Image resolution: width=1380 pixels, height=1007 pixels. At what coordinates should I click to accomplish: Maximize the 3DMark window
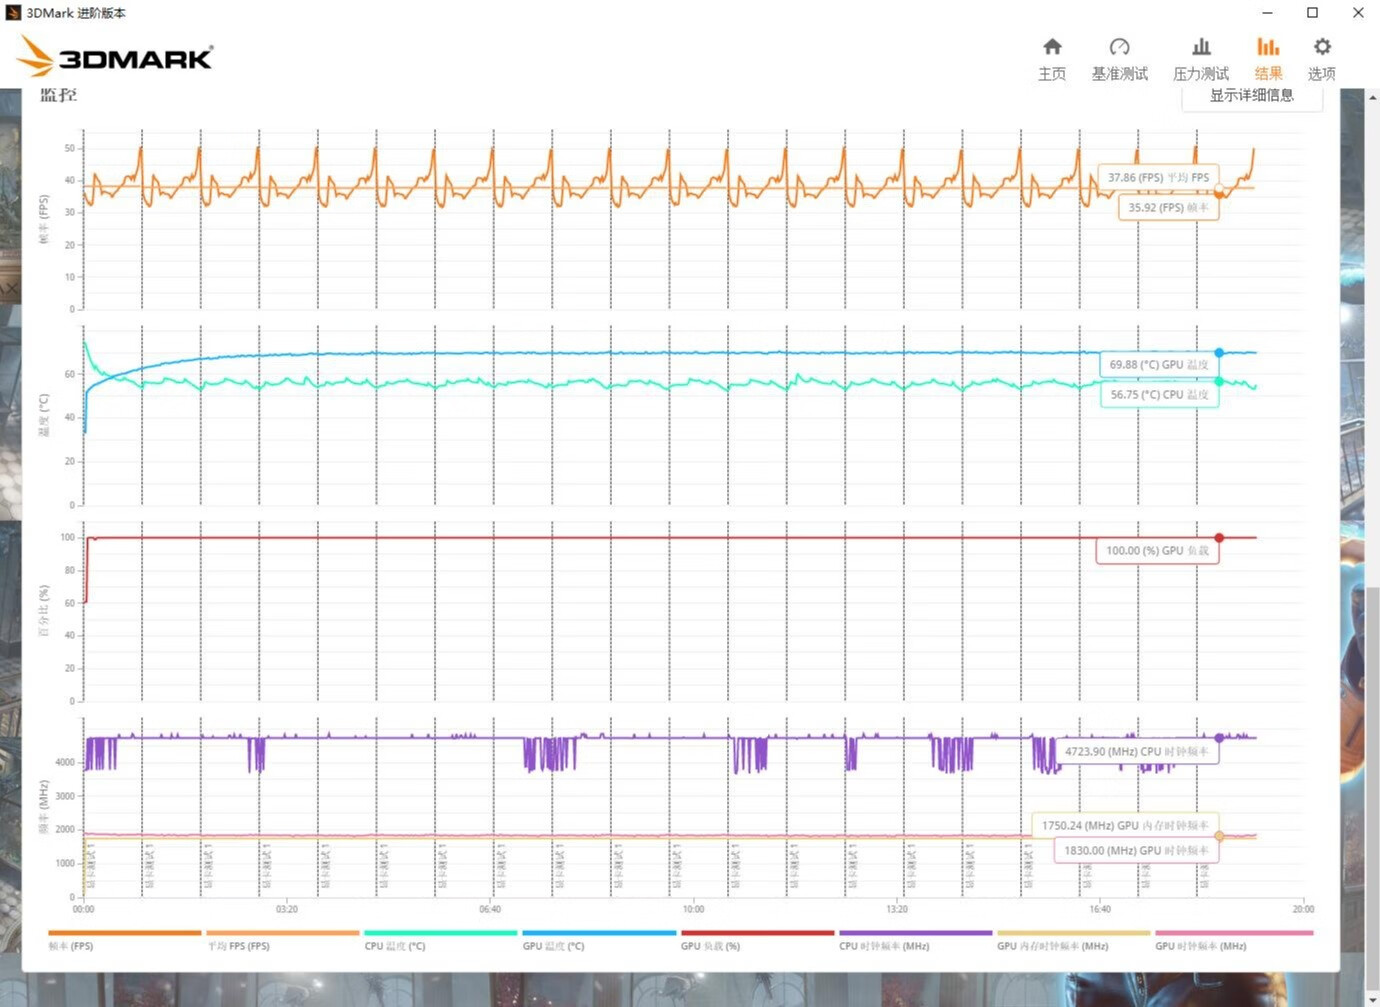pyautogui.click(x=1312, y=13)
